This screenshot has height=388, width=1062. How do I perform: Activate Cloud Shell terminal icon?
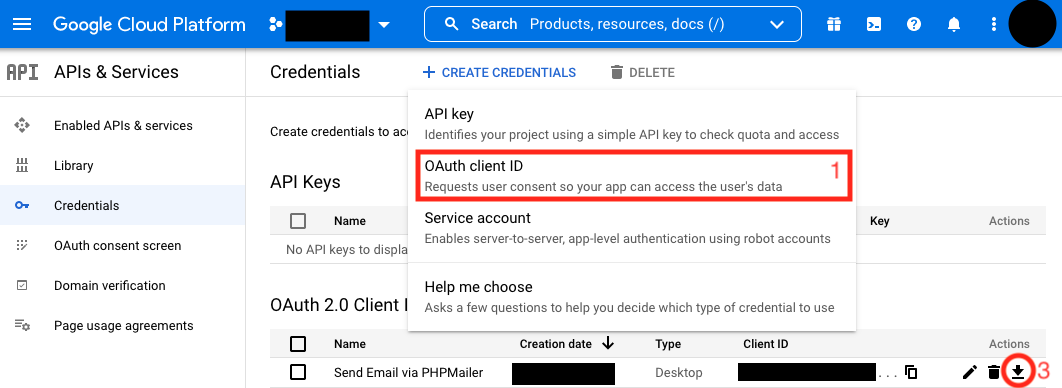click(874, 24)
